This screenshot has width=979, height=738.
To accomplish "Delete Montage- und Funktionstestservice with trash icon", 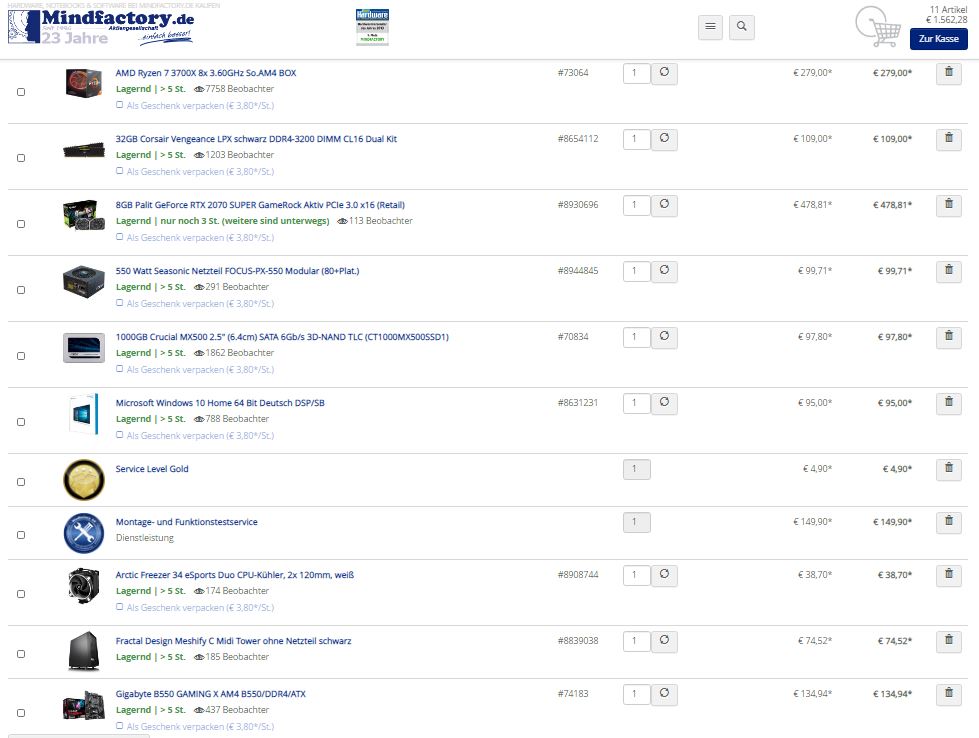I will click(949, 522).
